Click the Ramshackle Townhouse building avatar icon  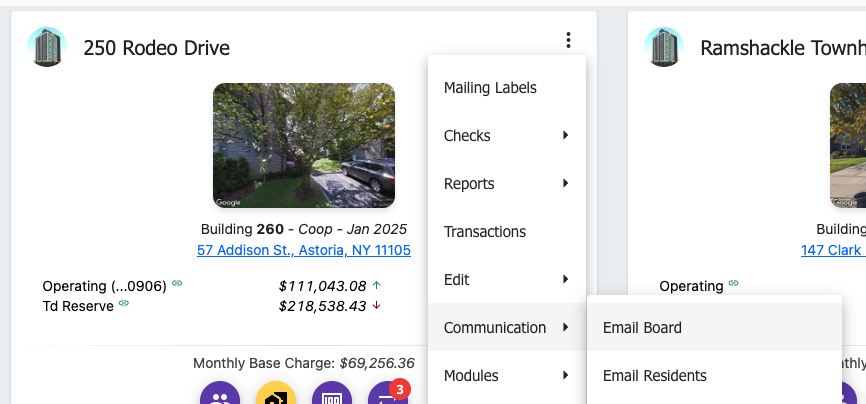pos(664,47)
